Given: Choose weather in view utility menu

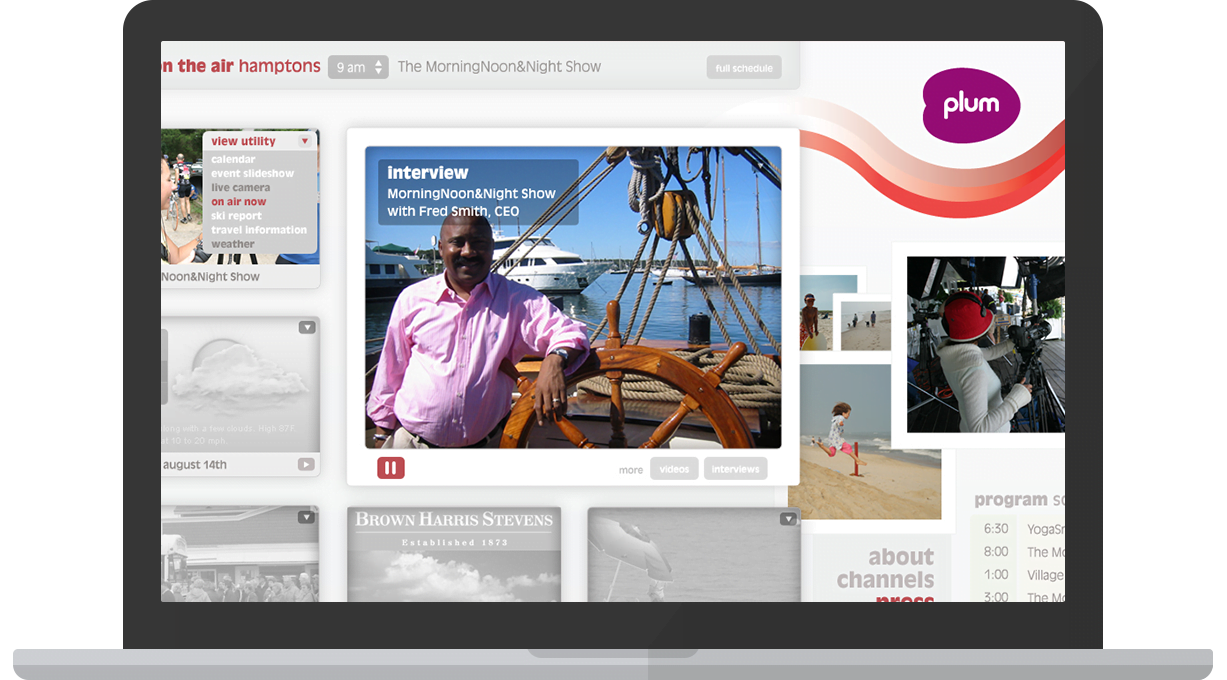Looking at the screenshot, I should coord(232,243).
